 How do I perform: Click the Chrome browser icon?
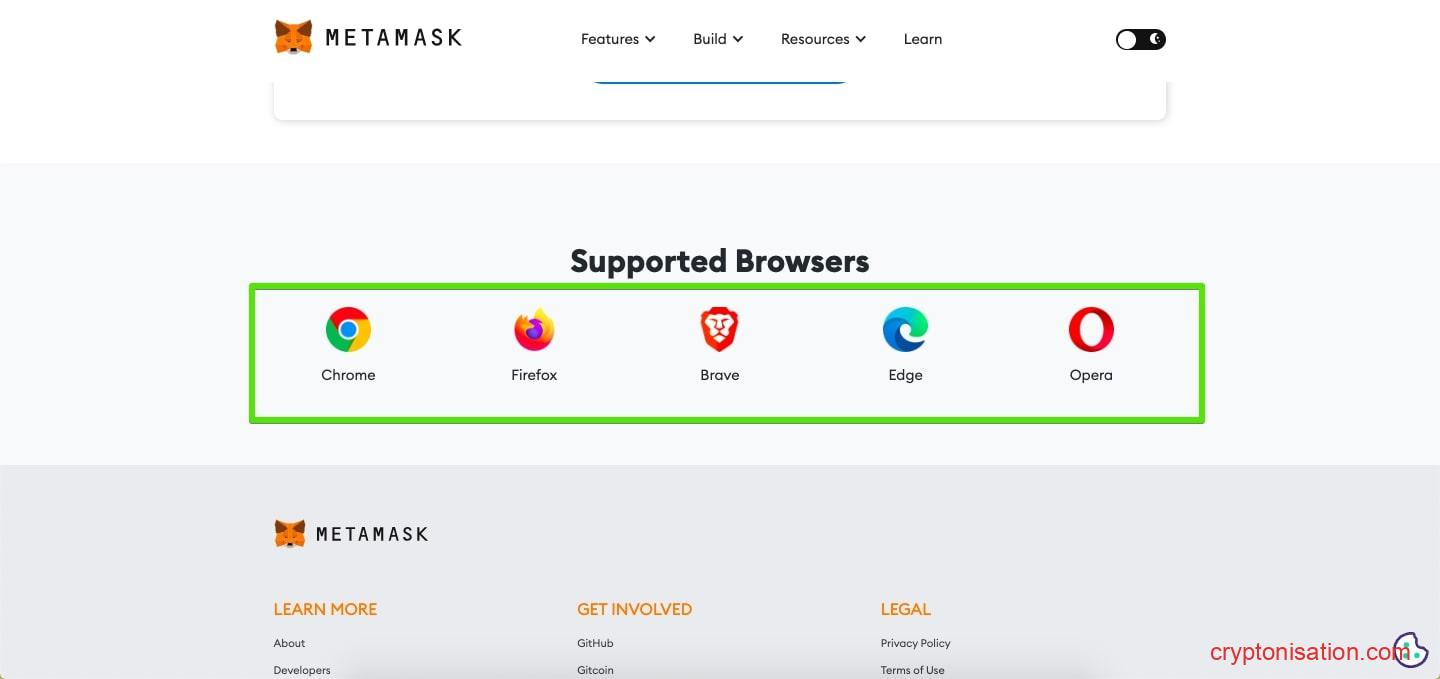pos(348,330)
